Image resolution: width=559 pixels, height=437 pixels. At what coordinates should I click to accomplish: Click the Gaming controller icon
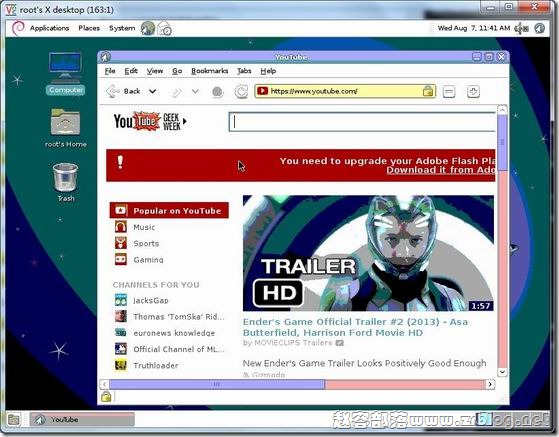click(121, 259)
